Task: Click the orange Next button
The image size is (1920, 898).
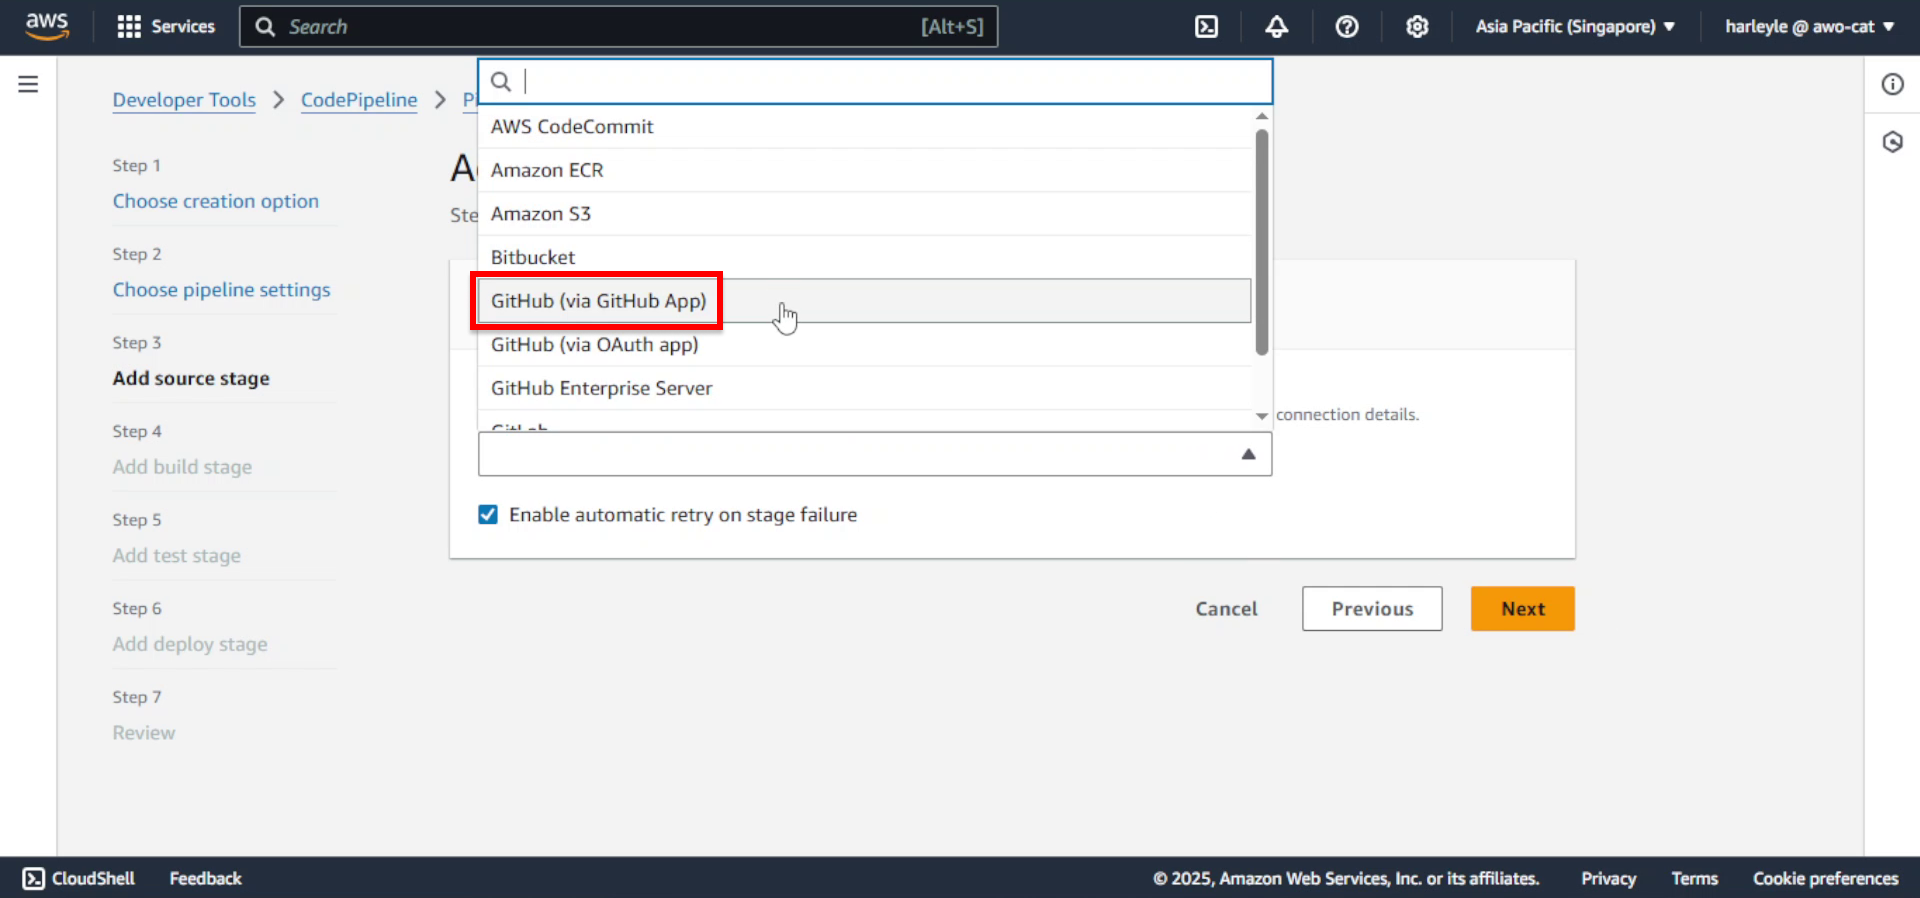Action: [1522, 609]
